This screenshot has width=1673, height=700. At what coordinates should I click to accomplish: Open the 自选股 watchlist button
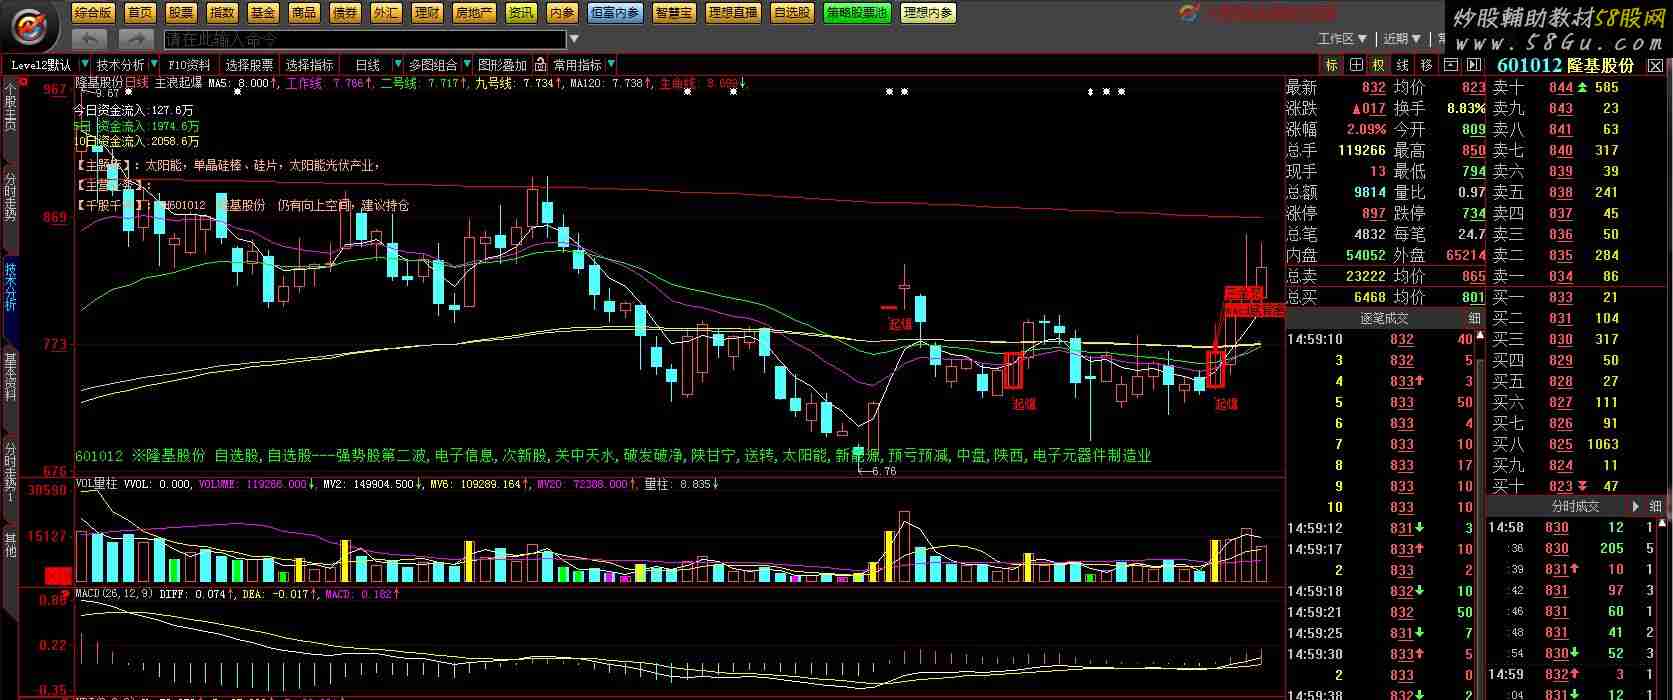click(x=792, y=13)
